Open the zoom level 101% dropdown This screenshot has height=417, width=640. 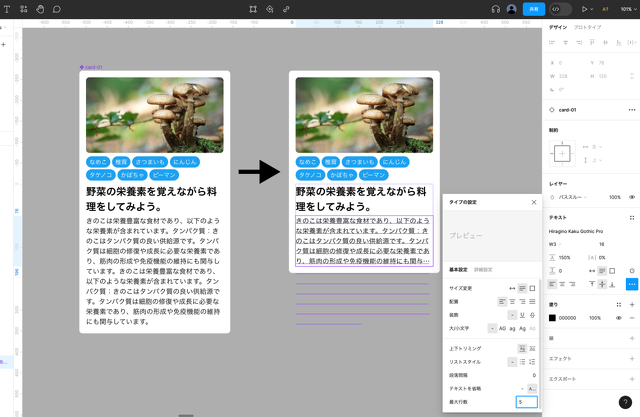pos(625,9)
